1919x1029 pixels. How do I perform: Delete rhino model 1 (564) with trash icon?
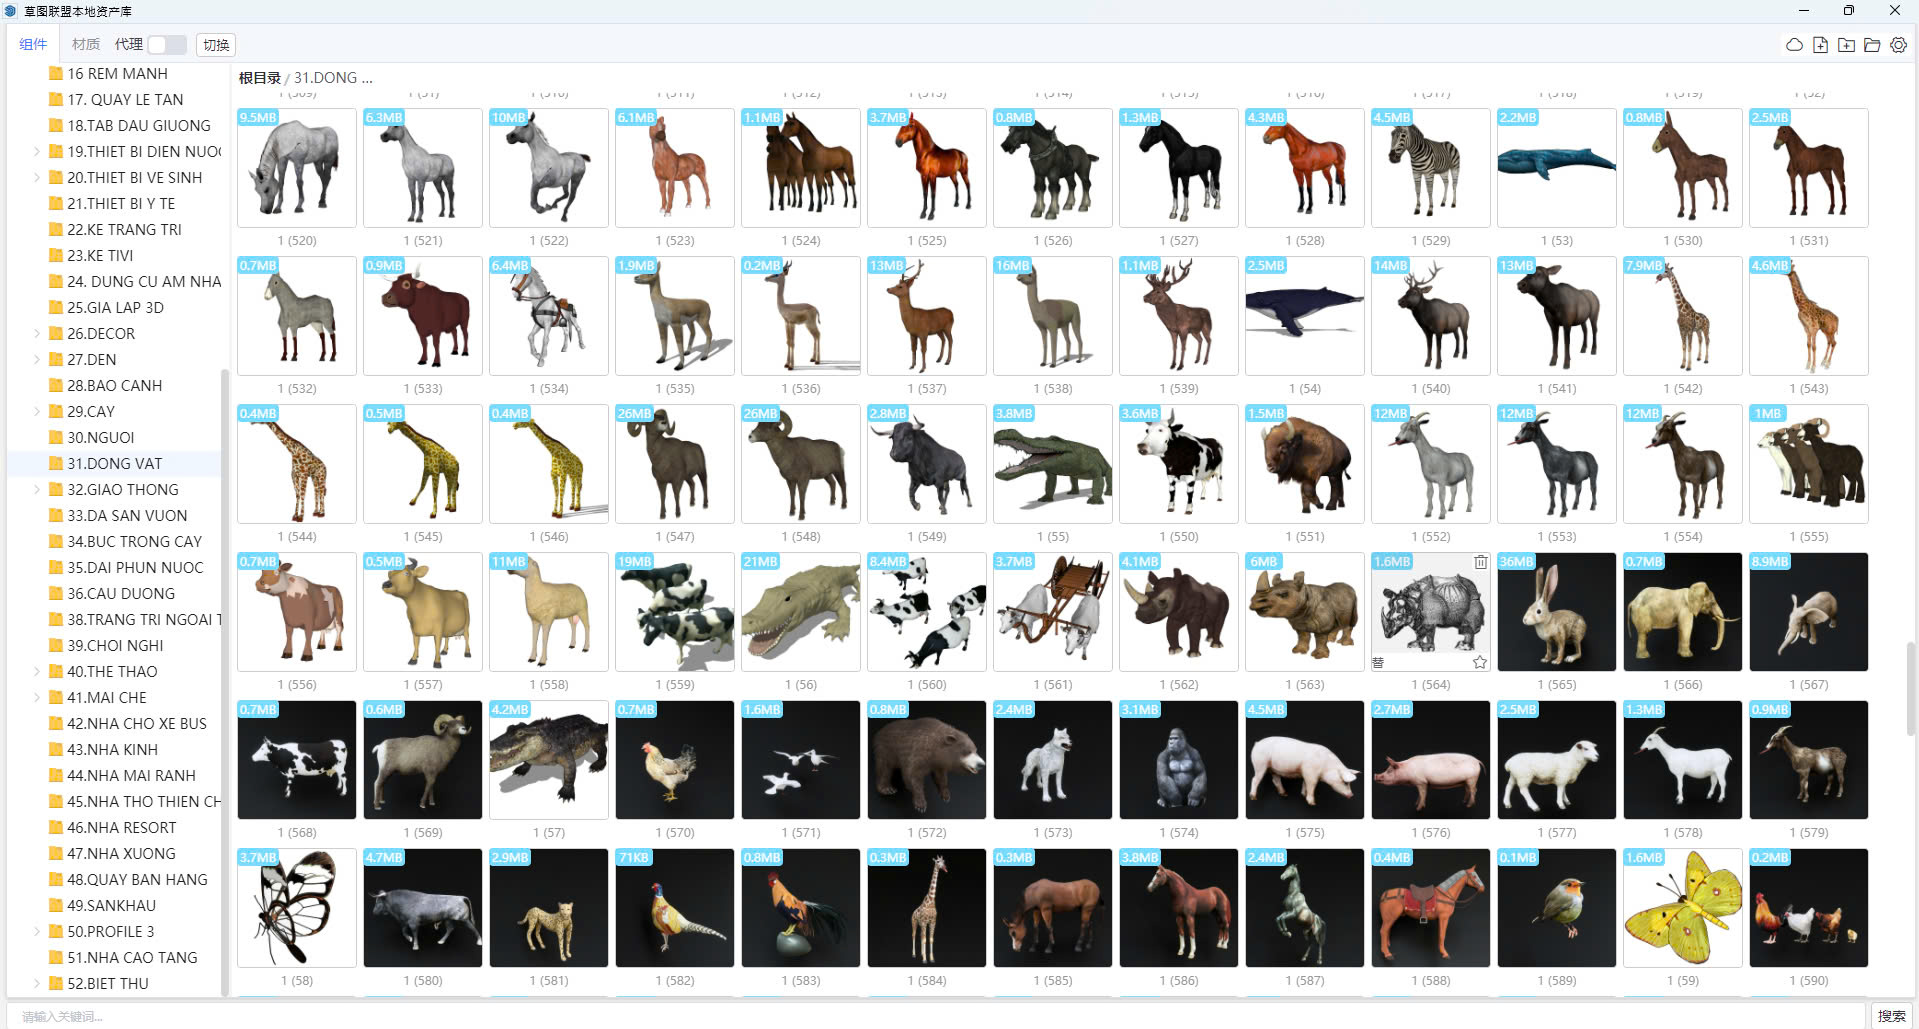(x=1480, y=562)
